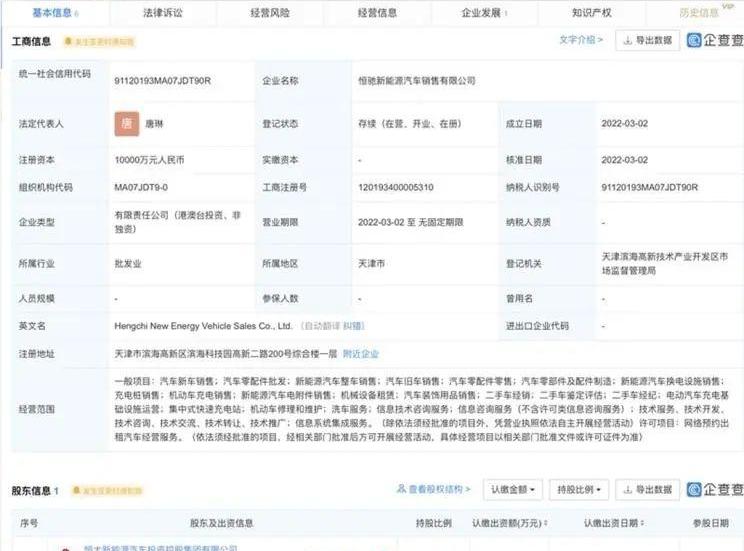Click the bell icon beside 股东信息

(x=76, y=490)
